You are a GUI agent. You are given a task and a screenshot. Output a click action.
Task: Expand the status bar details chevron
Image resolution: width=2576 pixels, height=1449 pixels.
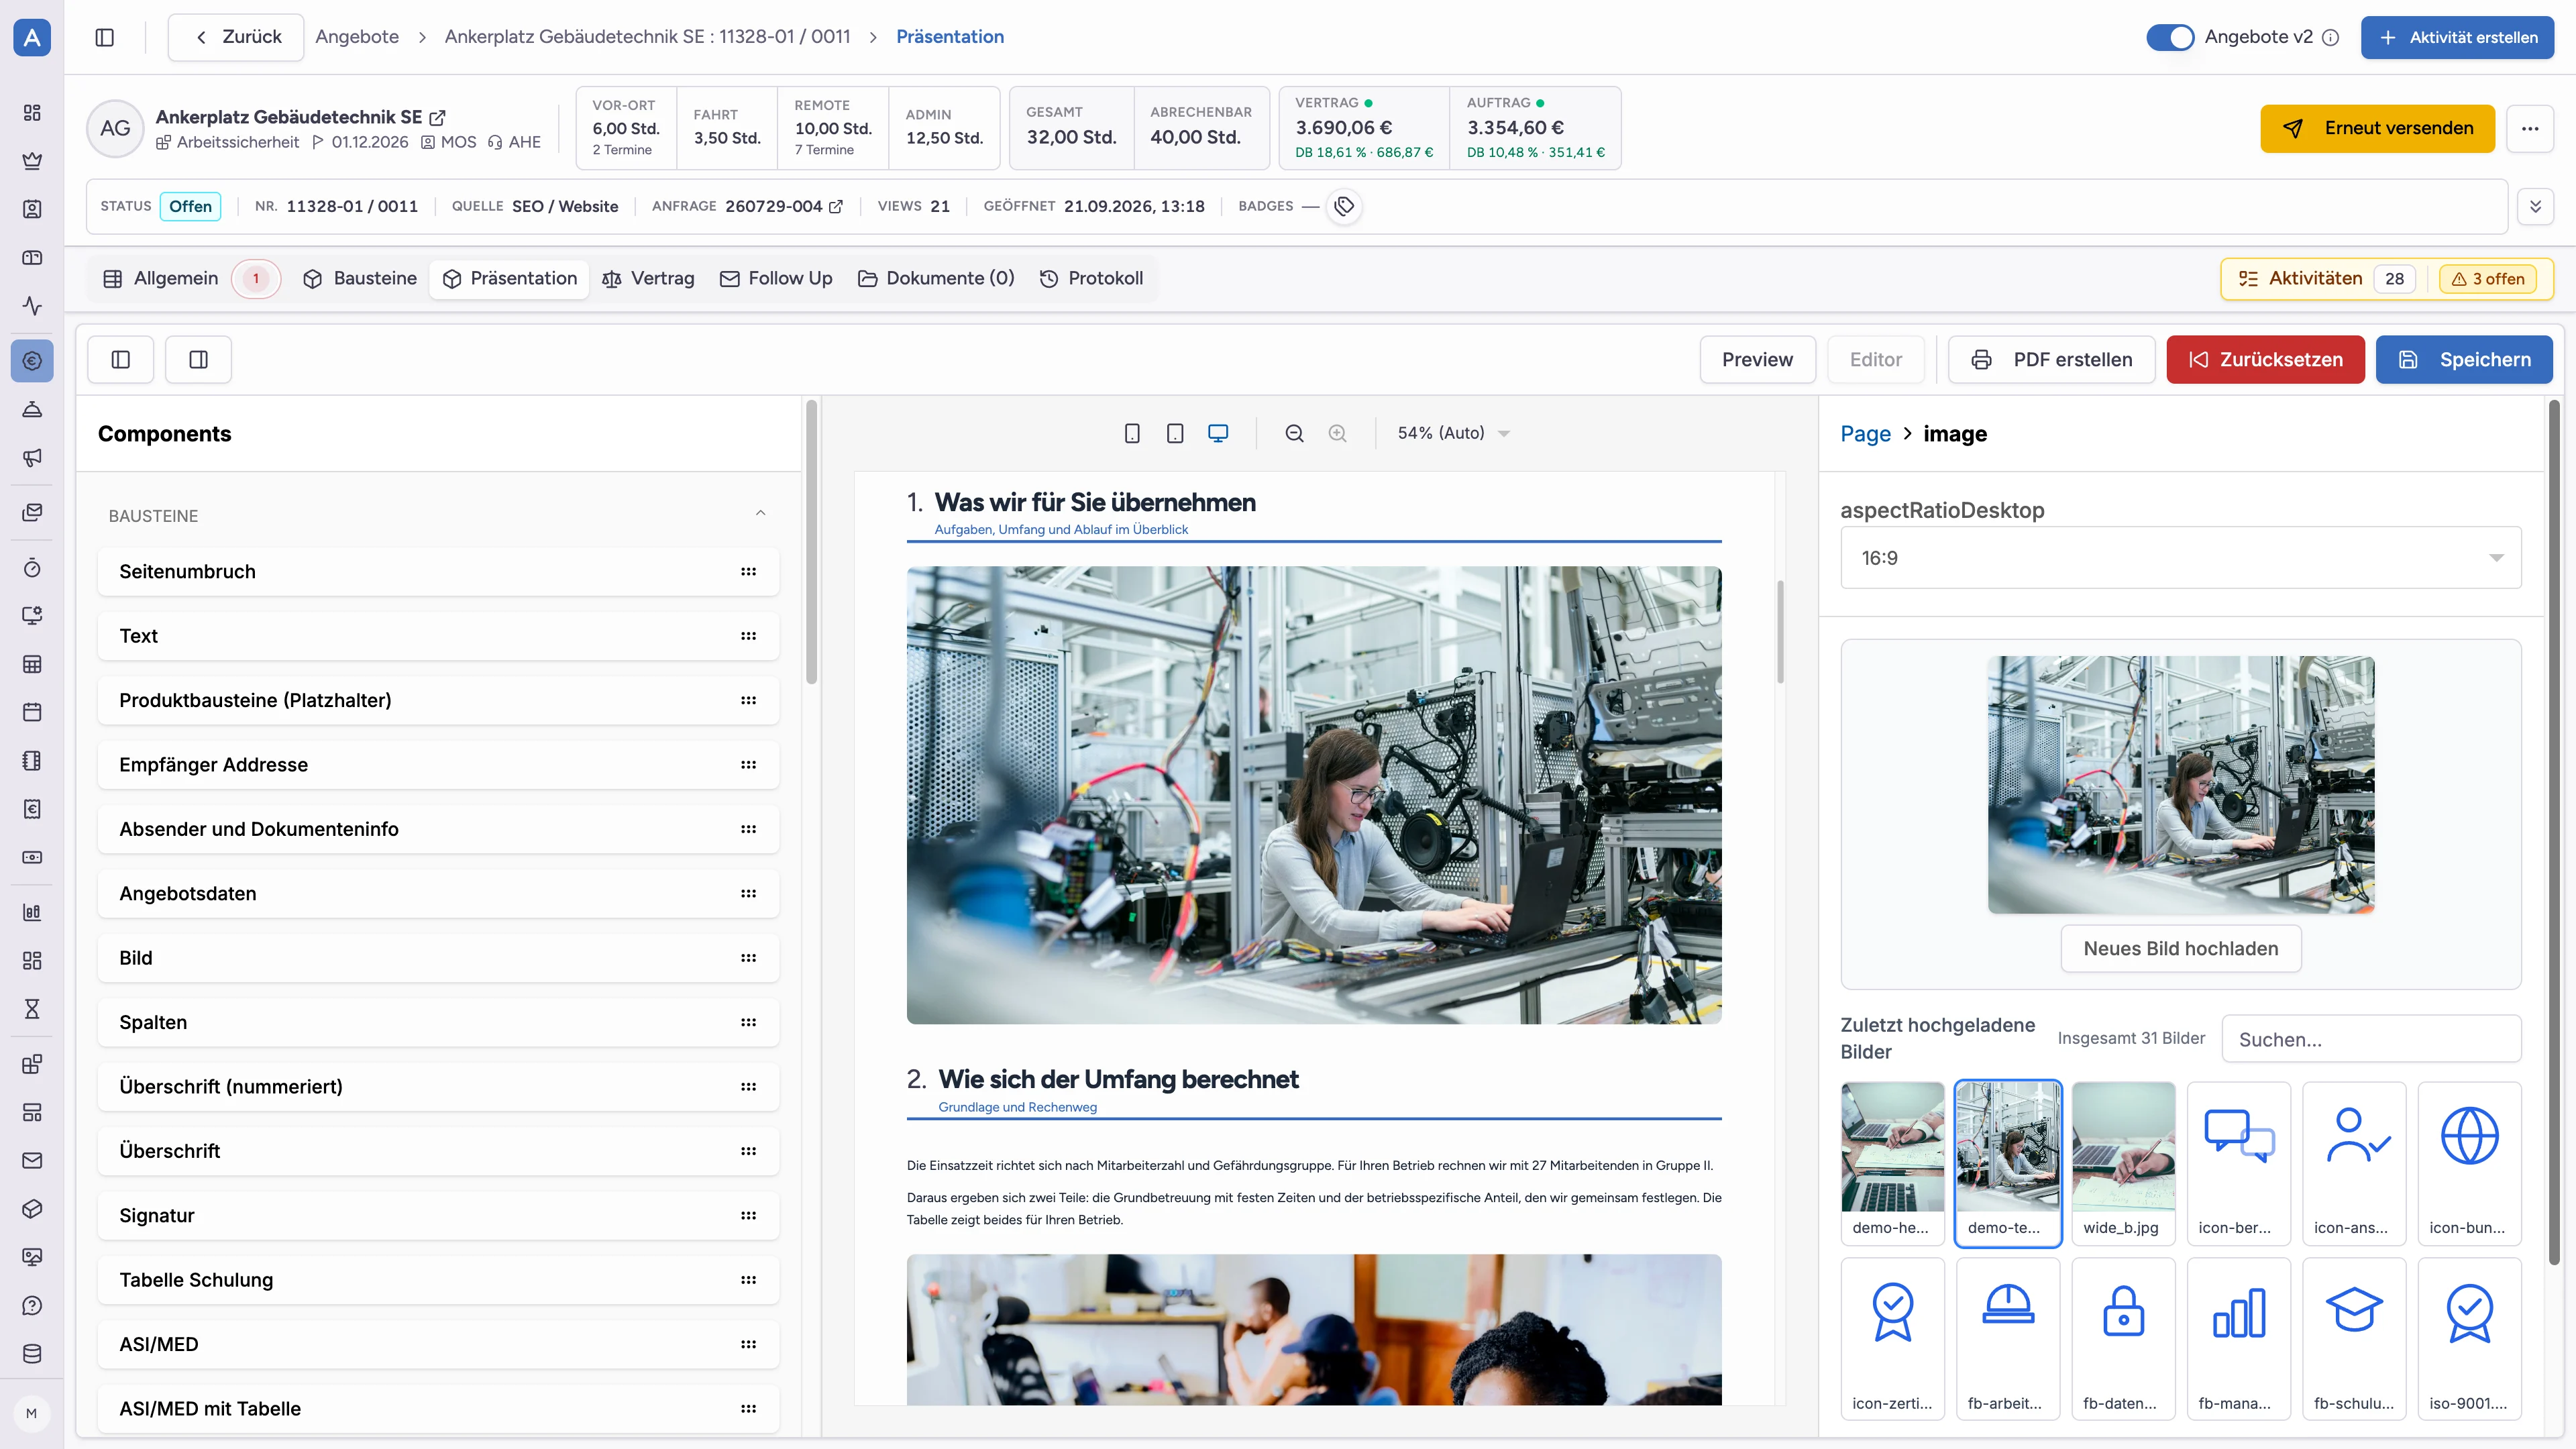coord(2535,207)
